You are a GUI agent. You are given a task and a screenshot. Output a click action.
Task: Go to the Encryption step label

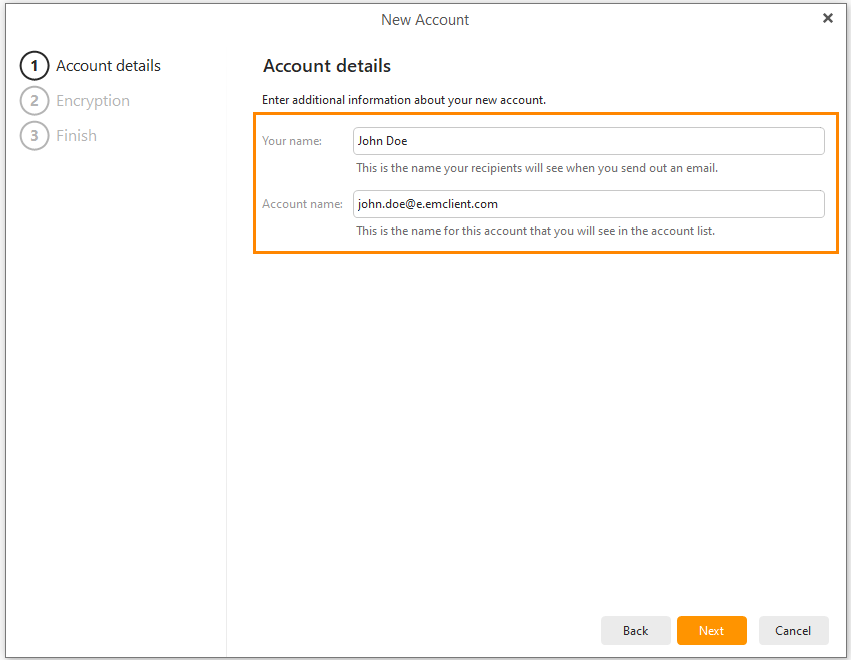[93, 101]
